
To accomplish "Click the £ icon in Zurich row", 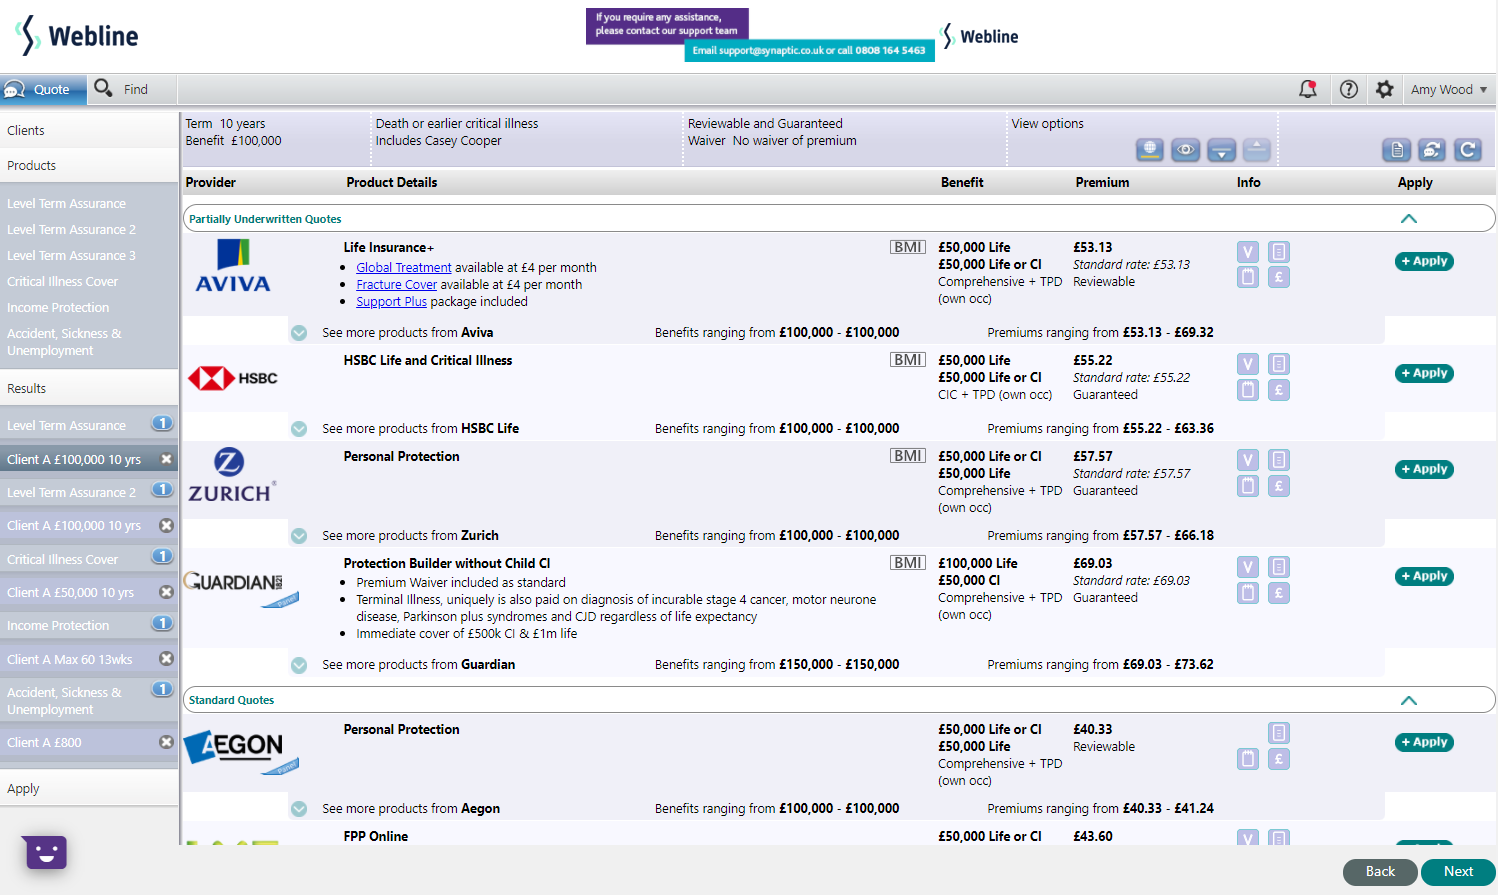I will tap(1278, 486).
